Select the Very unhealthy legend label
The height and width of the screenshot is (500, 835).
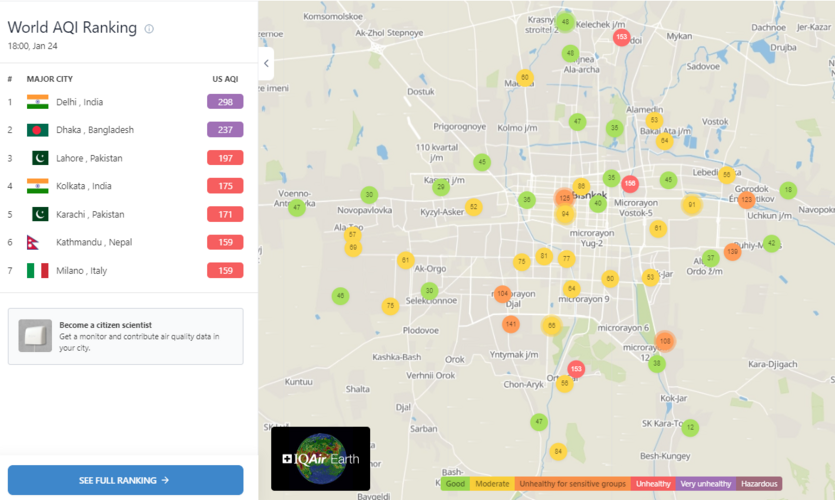[706, 484]
